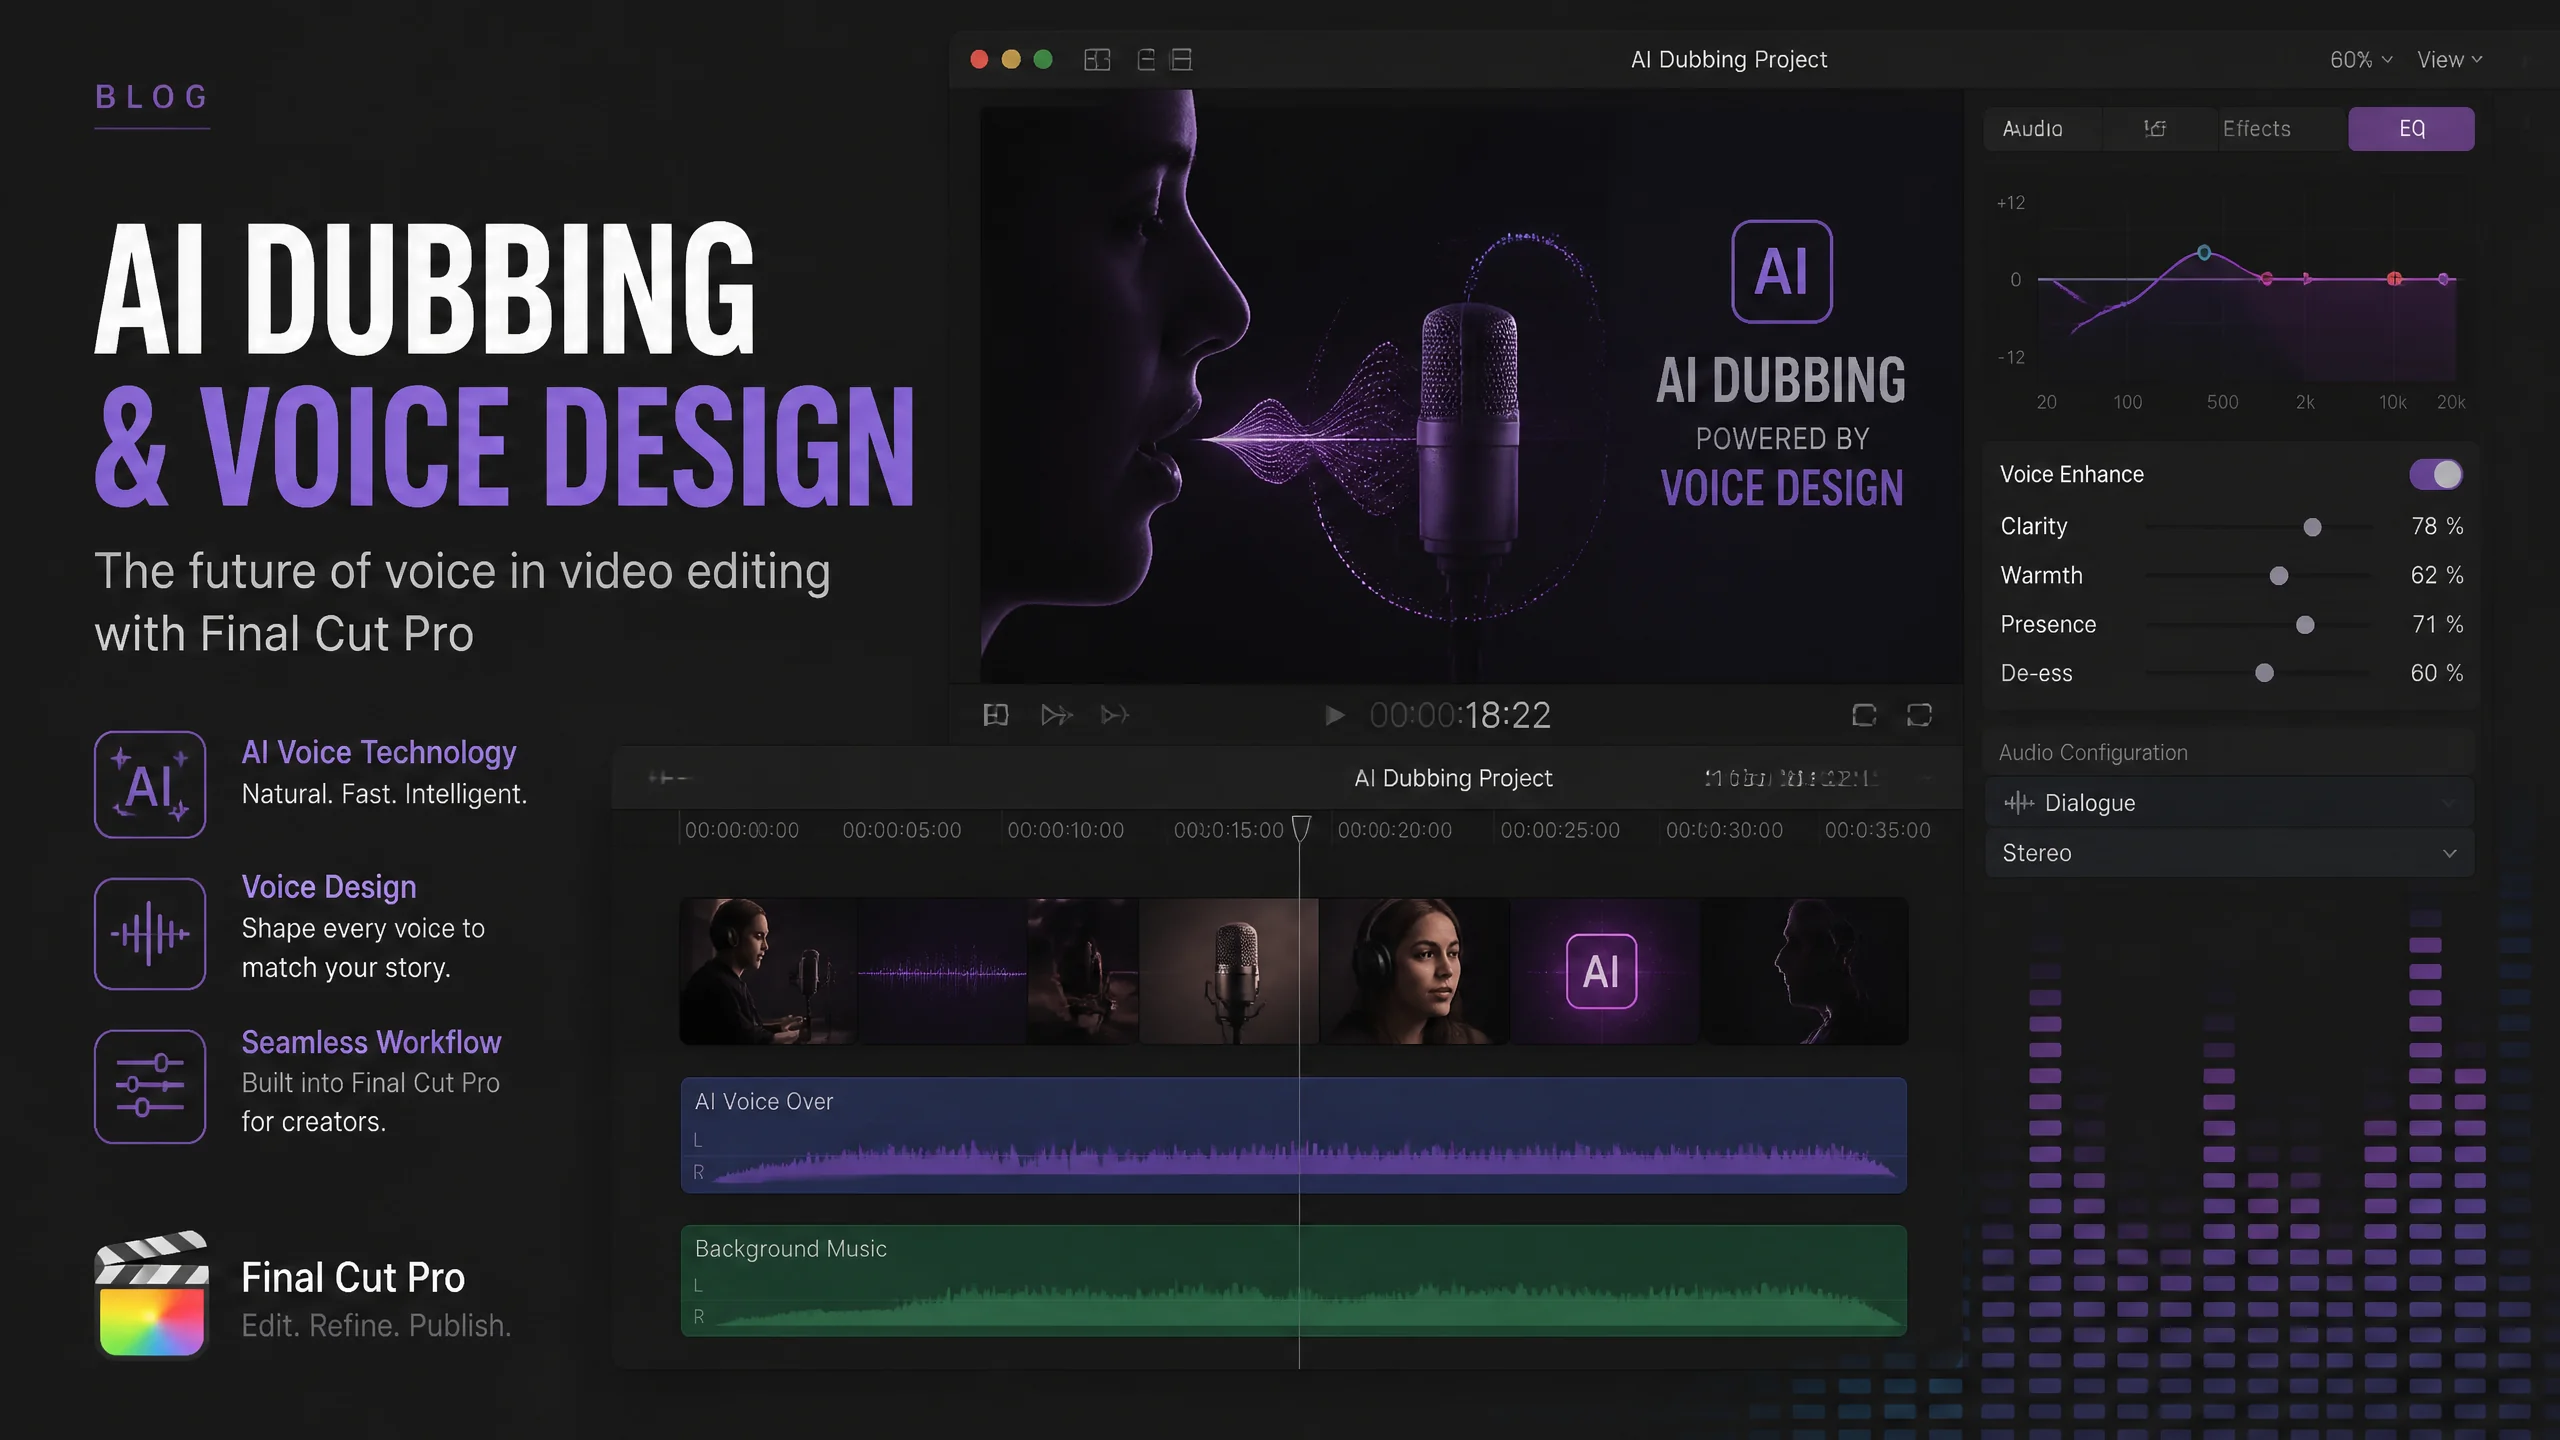Click 00:00:25:00 on timeline ruler
Image resolution: width=2560 pixels, height=1440 pixels.
(1559, 830)
